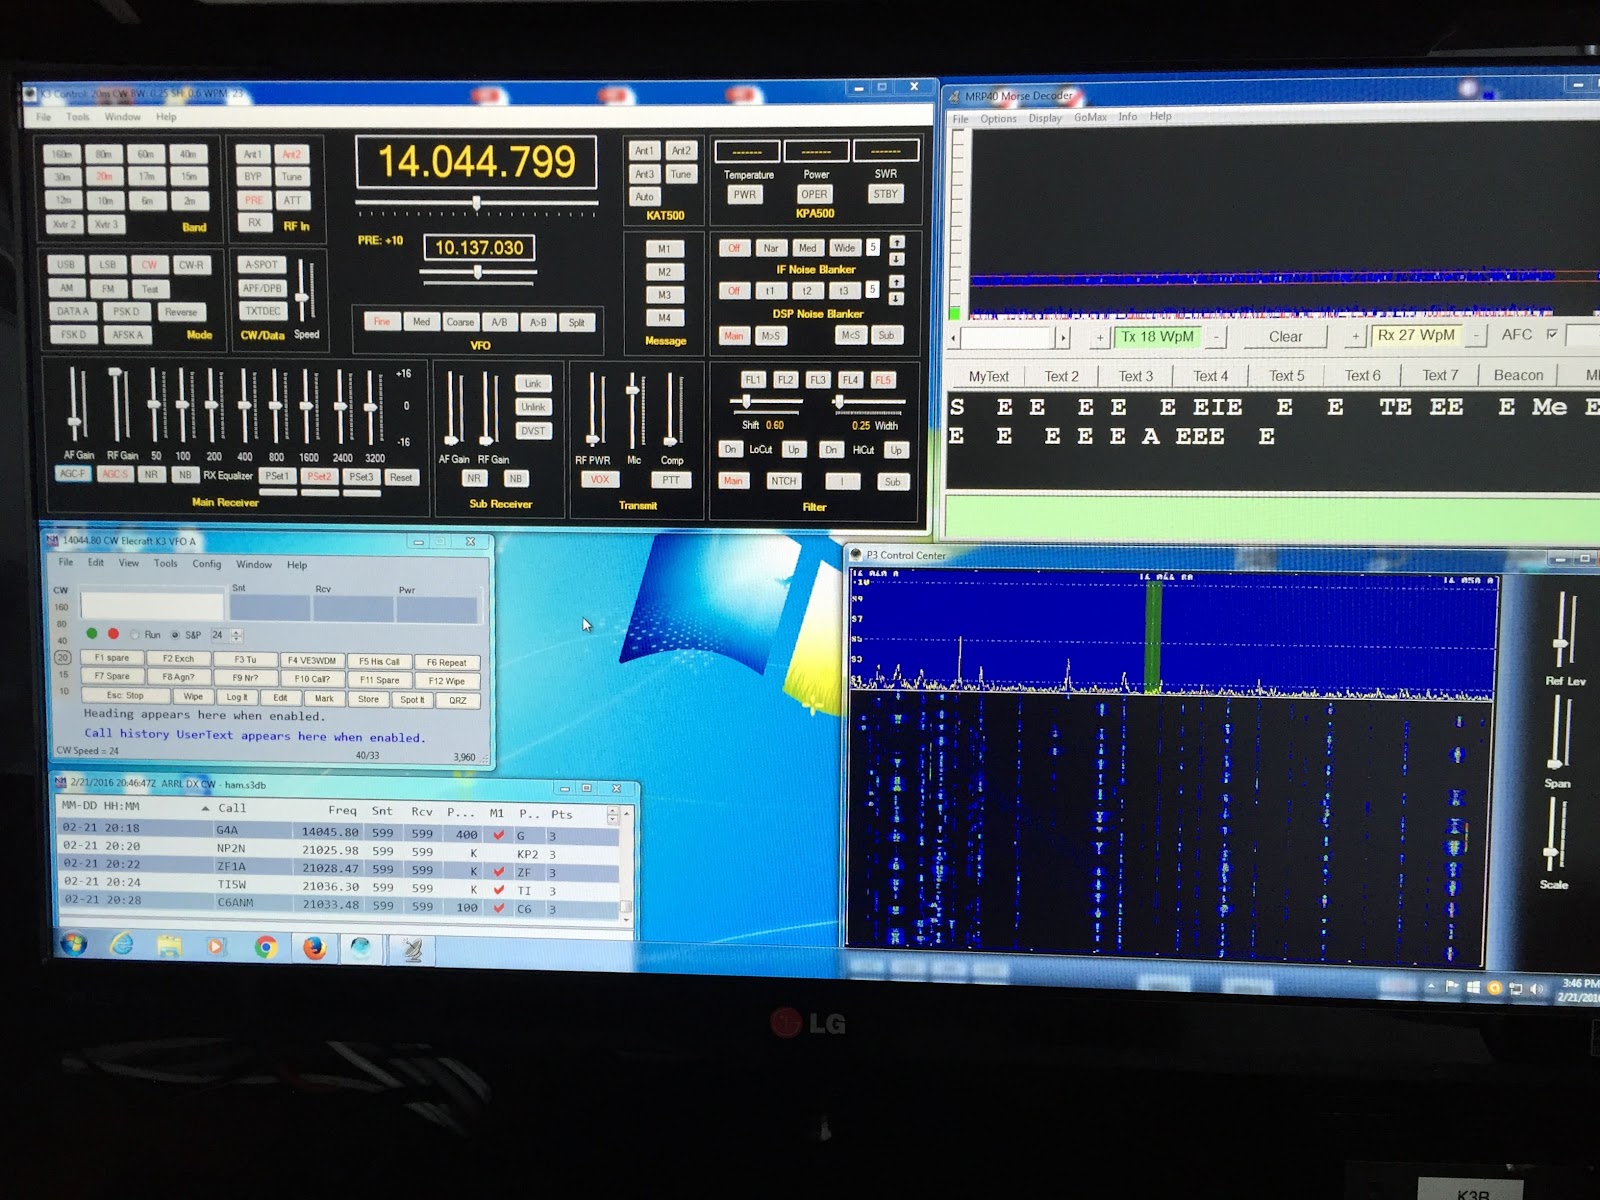Click the 14.044.799 VFO A frequency display
This screenshot has height=1200, width=1600.
477,162
